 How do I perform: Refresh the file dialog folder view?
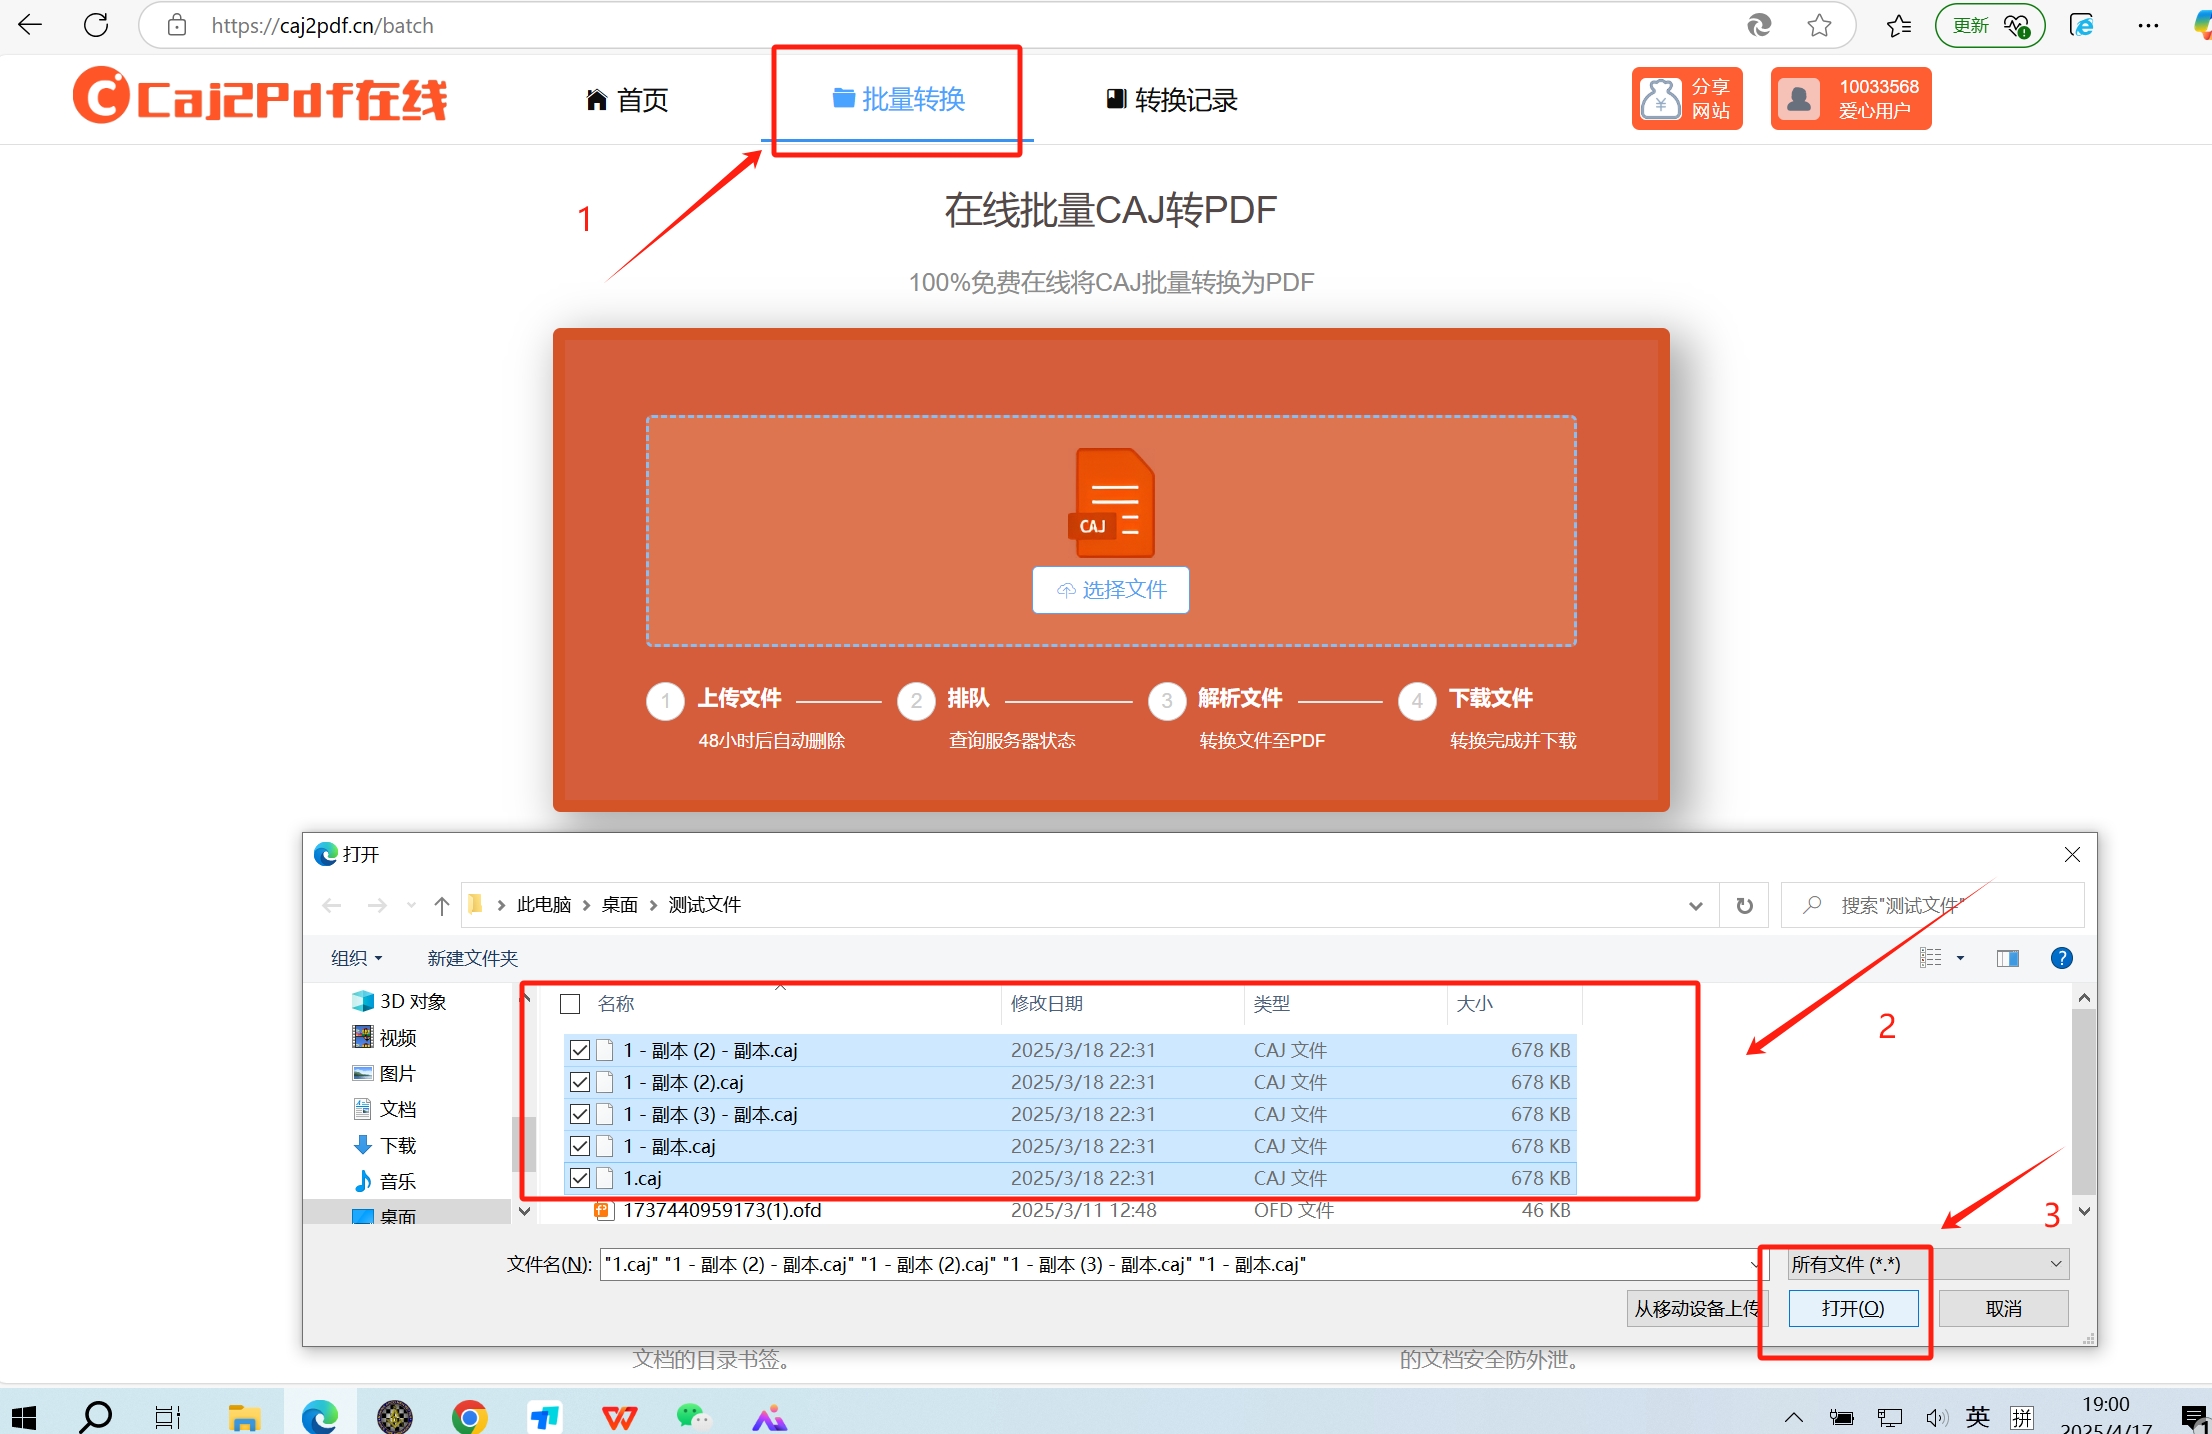[x=1744, y=905]
